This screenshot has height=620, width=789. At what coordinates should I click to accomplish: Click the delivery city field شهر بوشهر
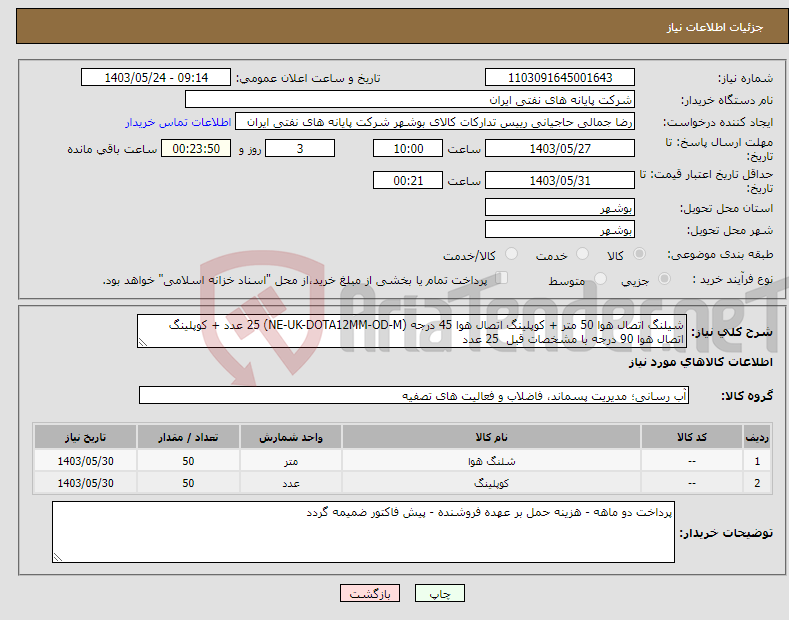[x=560, y=229]
